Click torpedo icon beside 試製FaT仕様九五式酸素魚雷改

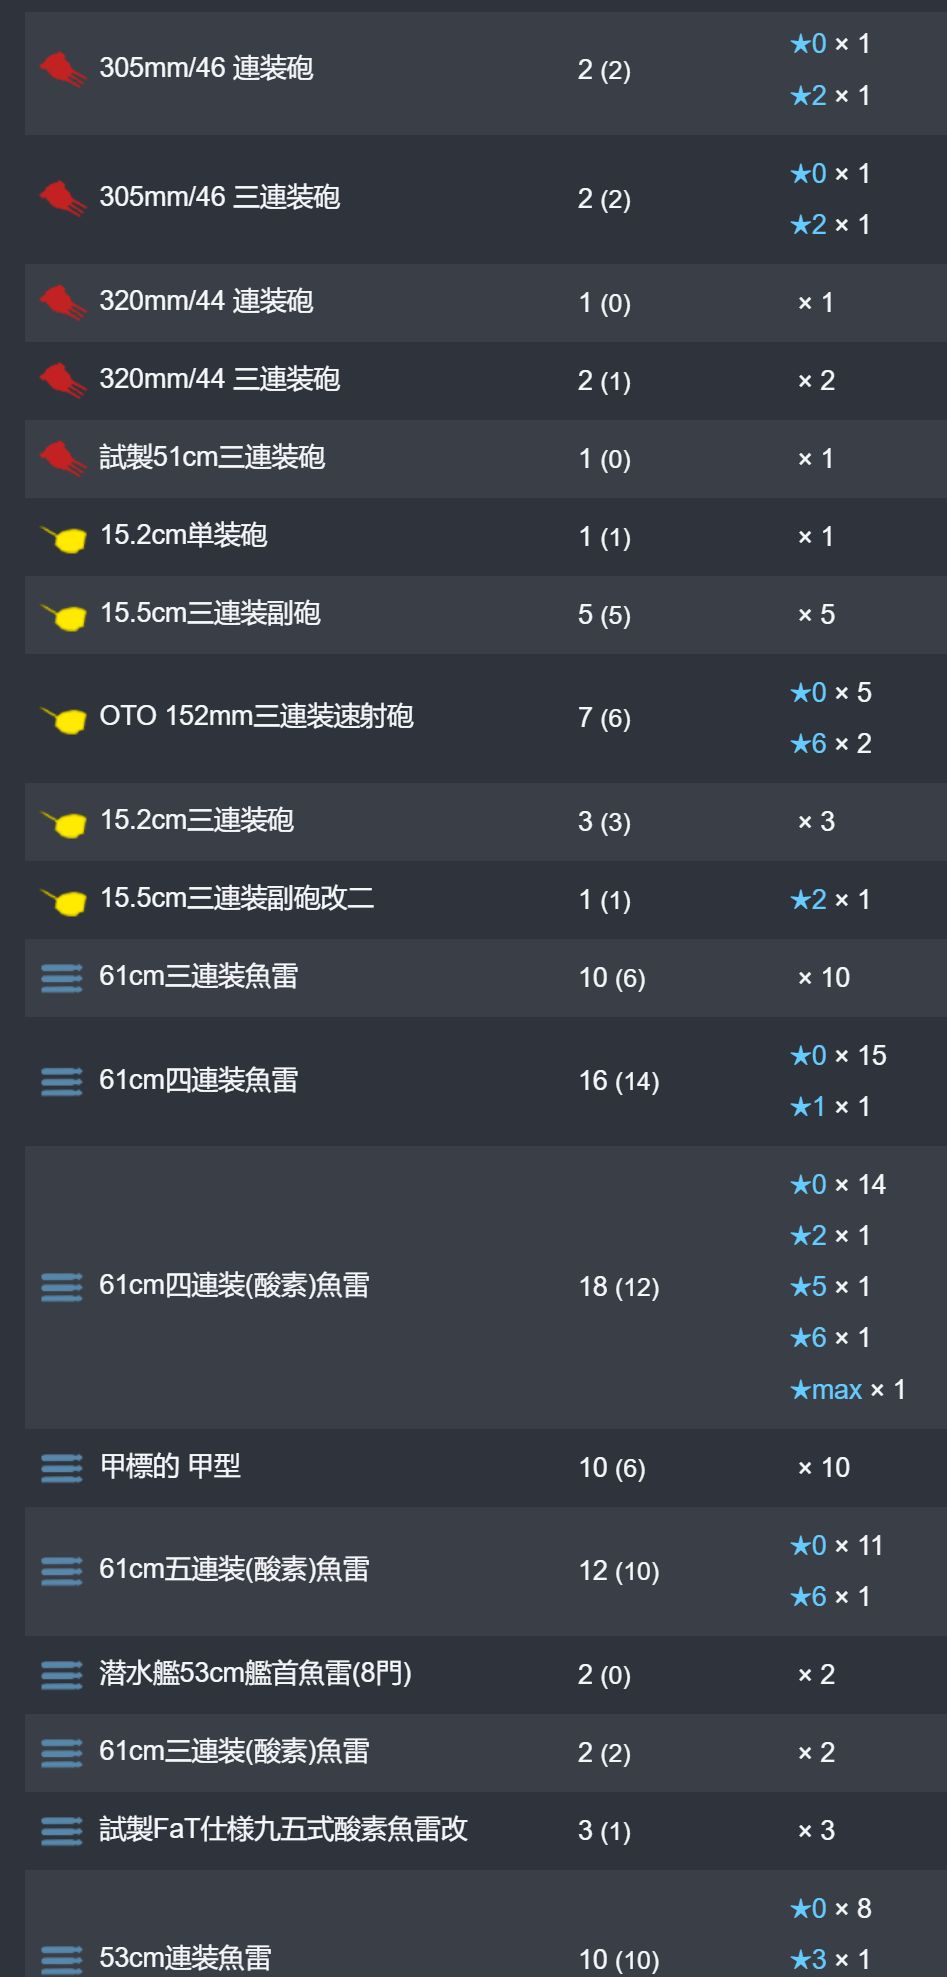[x=62, y=1830]
